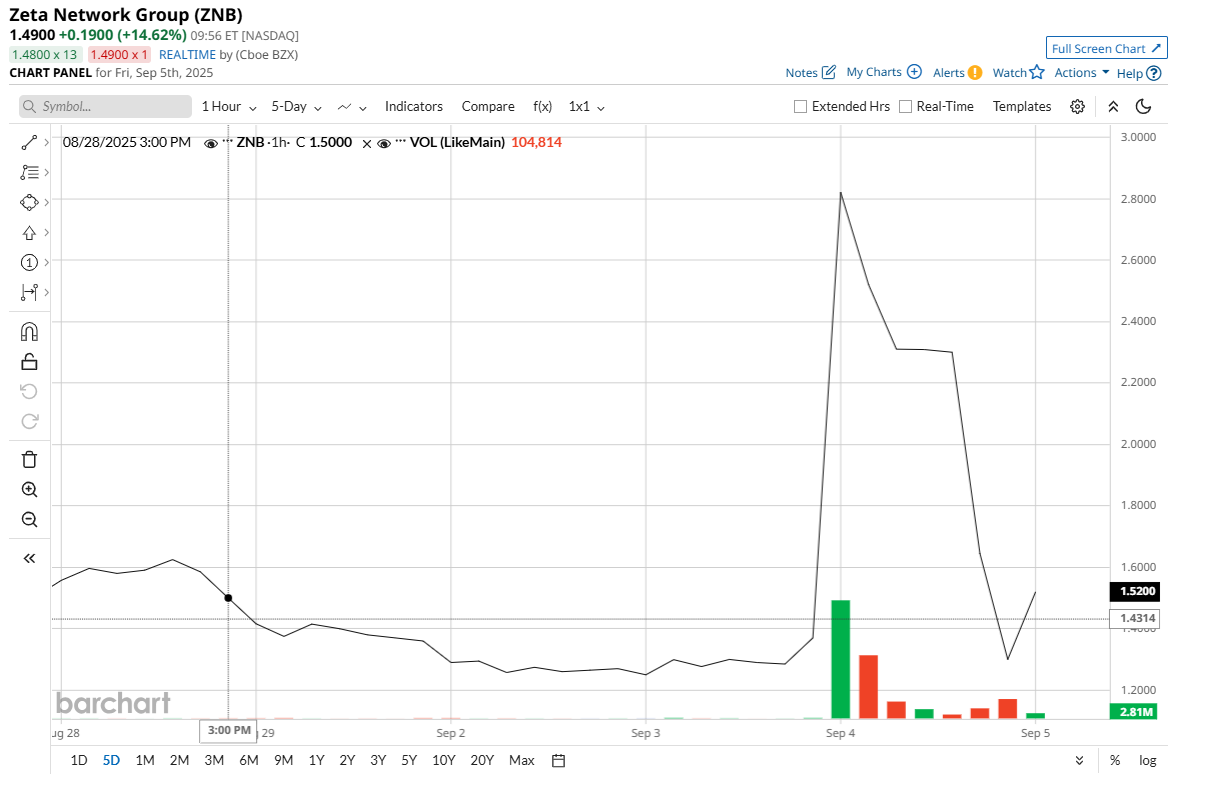Open chart settings gear
This screenshot has width=1207, height=793.
pos(1077,106)
